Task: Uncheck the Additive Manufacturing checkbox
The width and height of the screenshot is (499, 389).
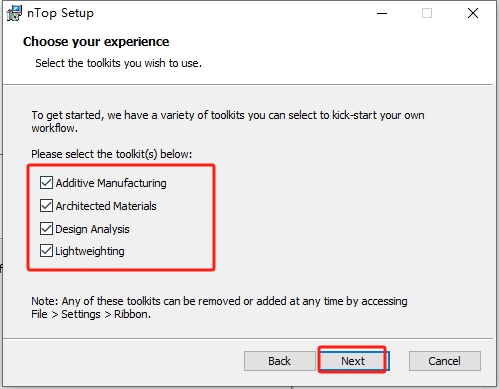Action: 46,183
